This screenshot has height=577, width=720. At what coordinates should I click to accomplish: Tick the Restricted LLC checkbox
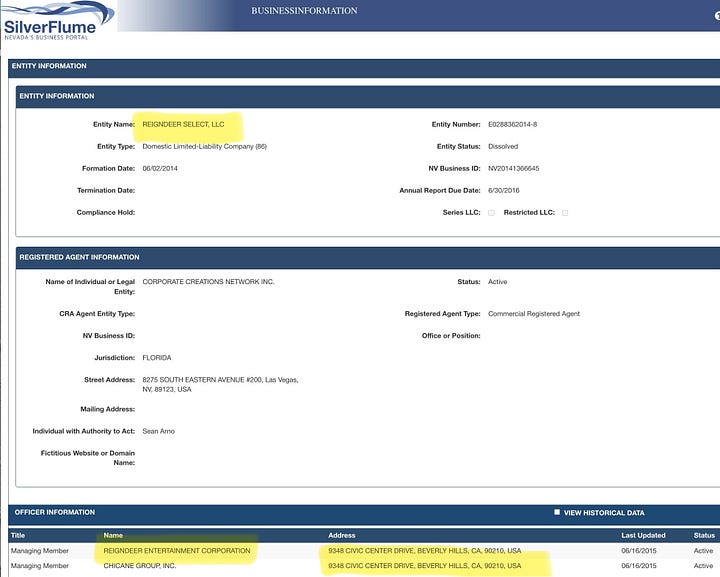coord(565,213)
